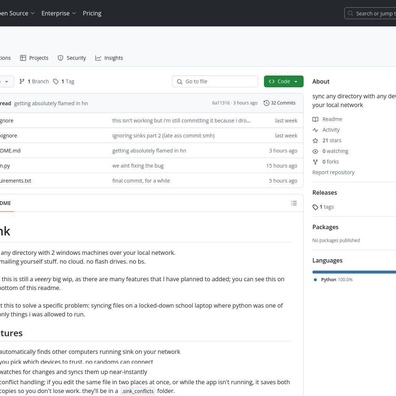The height and width of the screenshot is (396, 396).
Task: Open the Packages heading link
Action: pos(325,227)
